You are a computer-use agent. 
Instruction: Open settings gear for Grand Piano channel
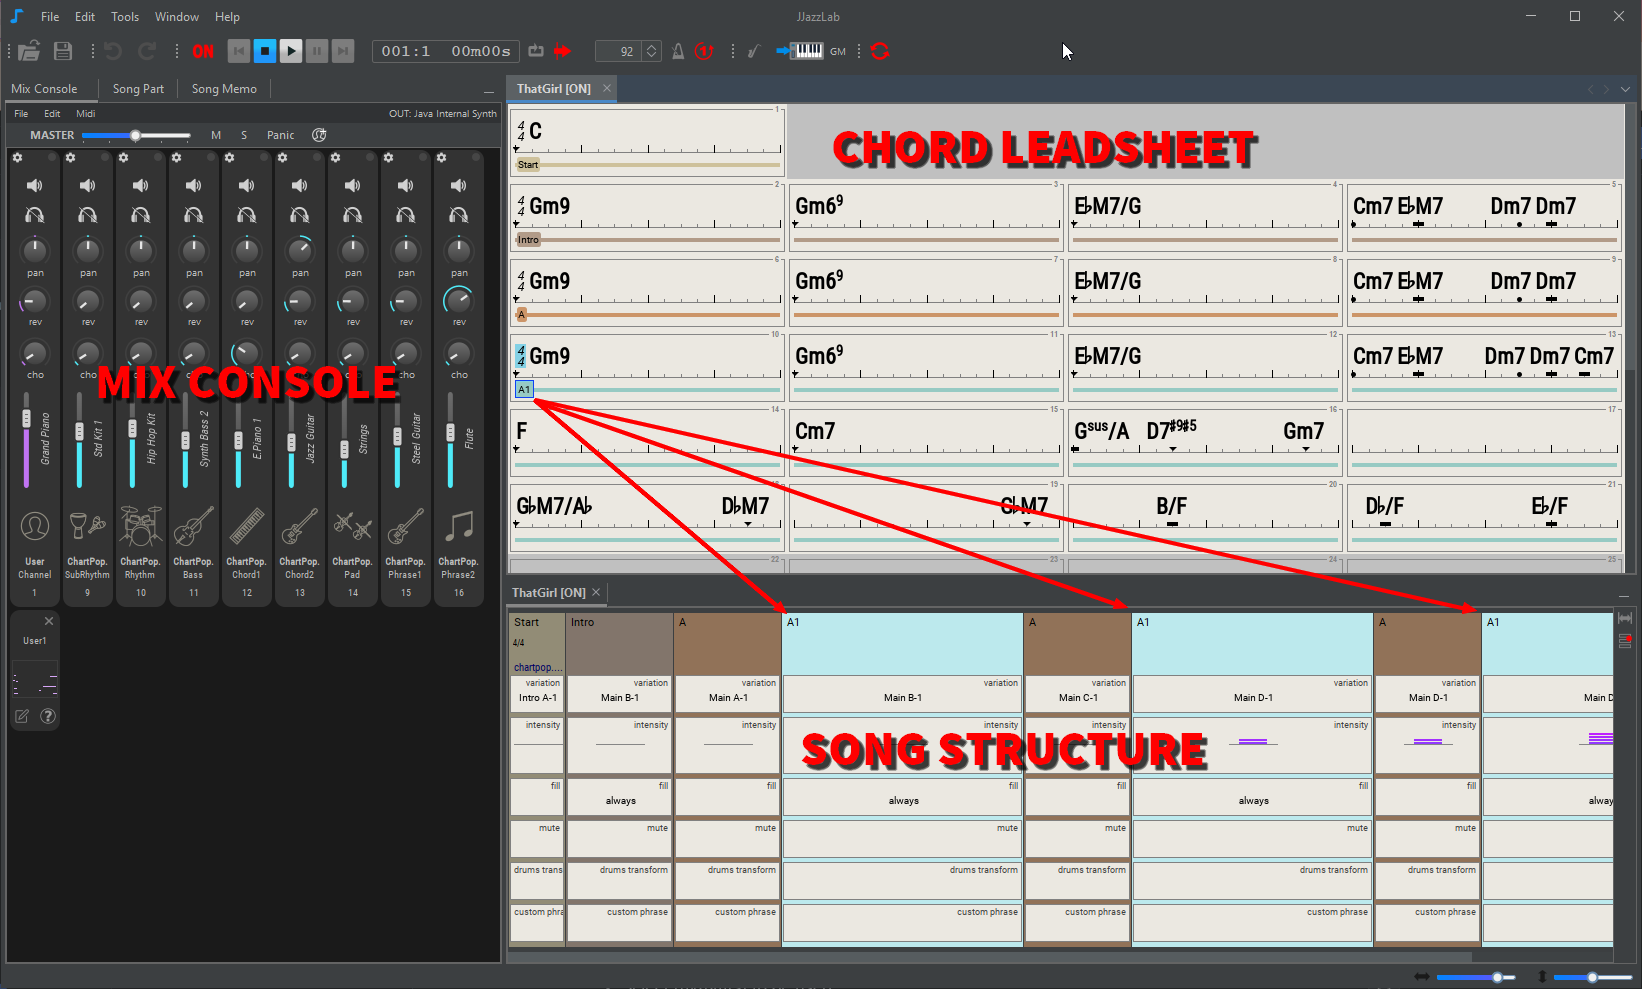pos(17,158)
